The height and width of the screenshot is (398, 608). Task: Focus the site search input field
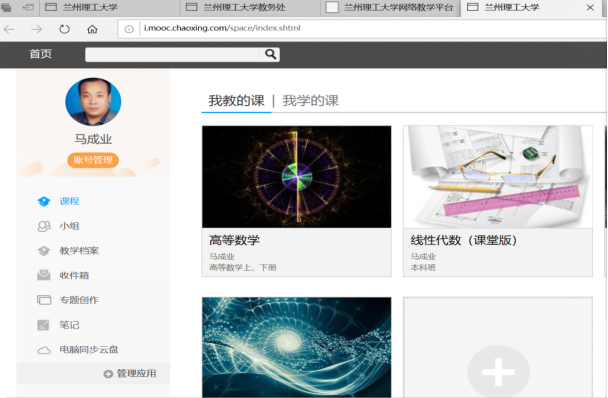point(173,54)
